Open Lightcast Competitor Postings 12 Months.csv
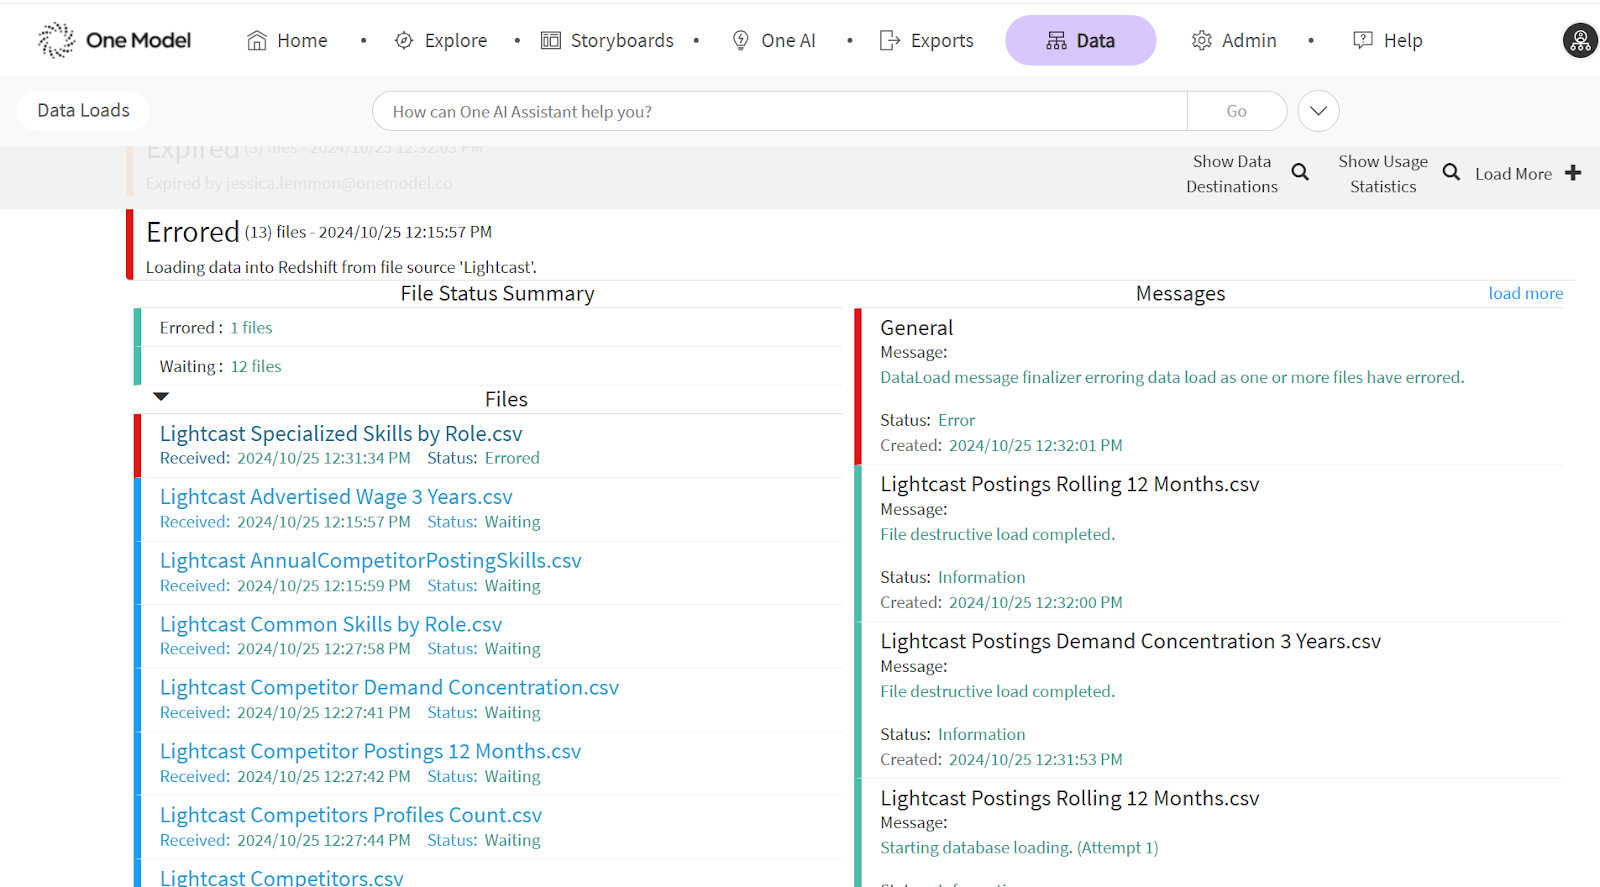1600x887 pixels. click(x=370, y=751)
